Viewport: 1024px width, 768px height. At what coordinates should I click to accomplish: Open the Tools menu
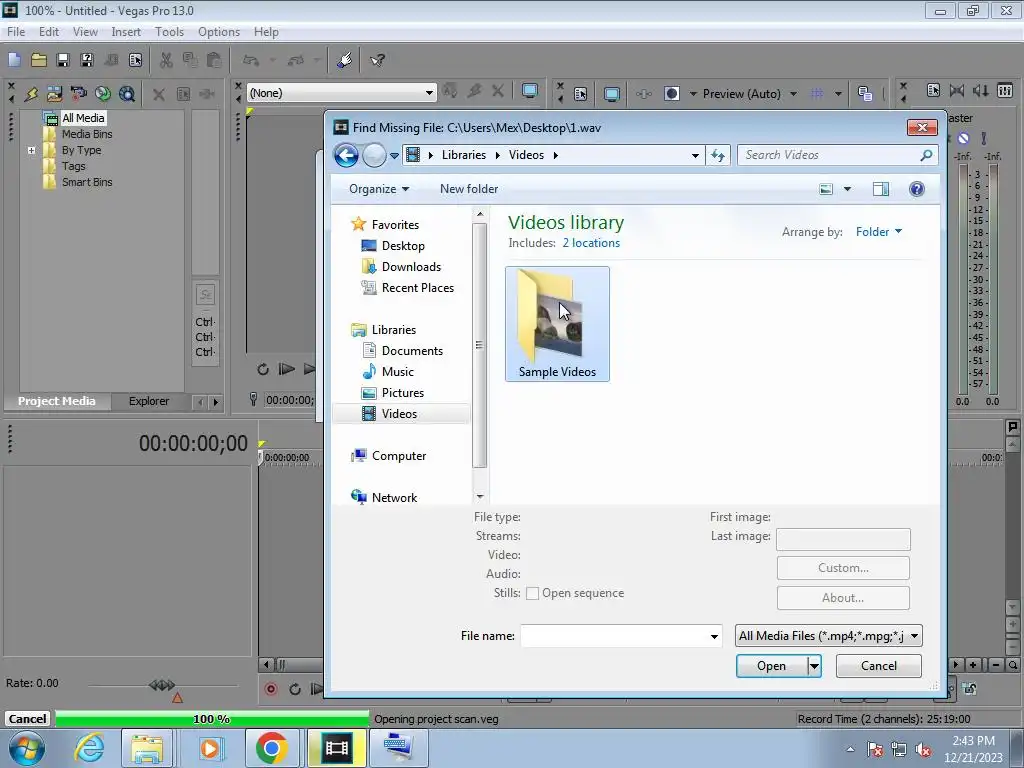(x=169, y=31)
